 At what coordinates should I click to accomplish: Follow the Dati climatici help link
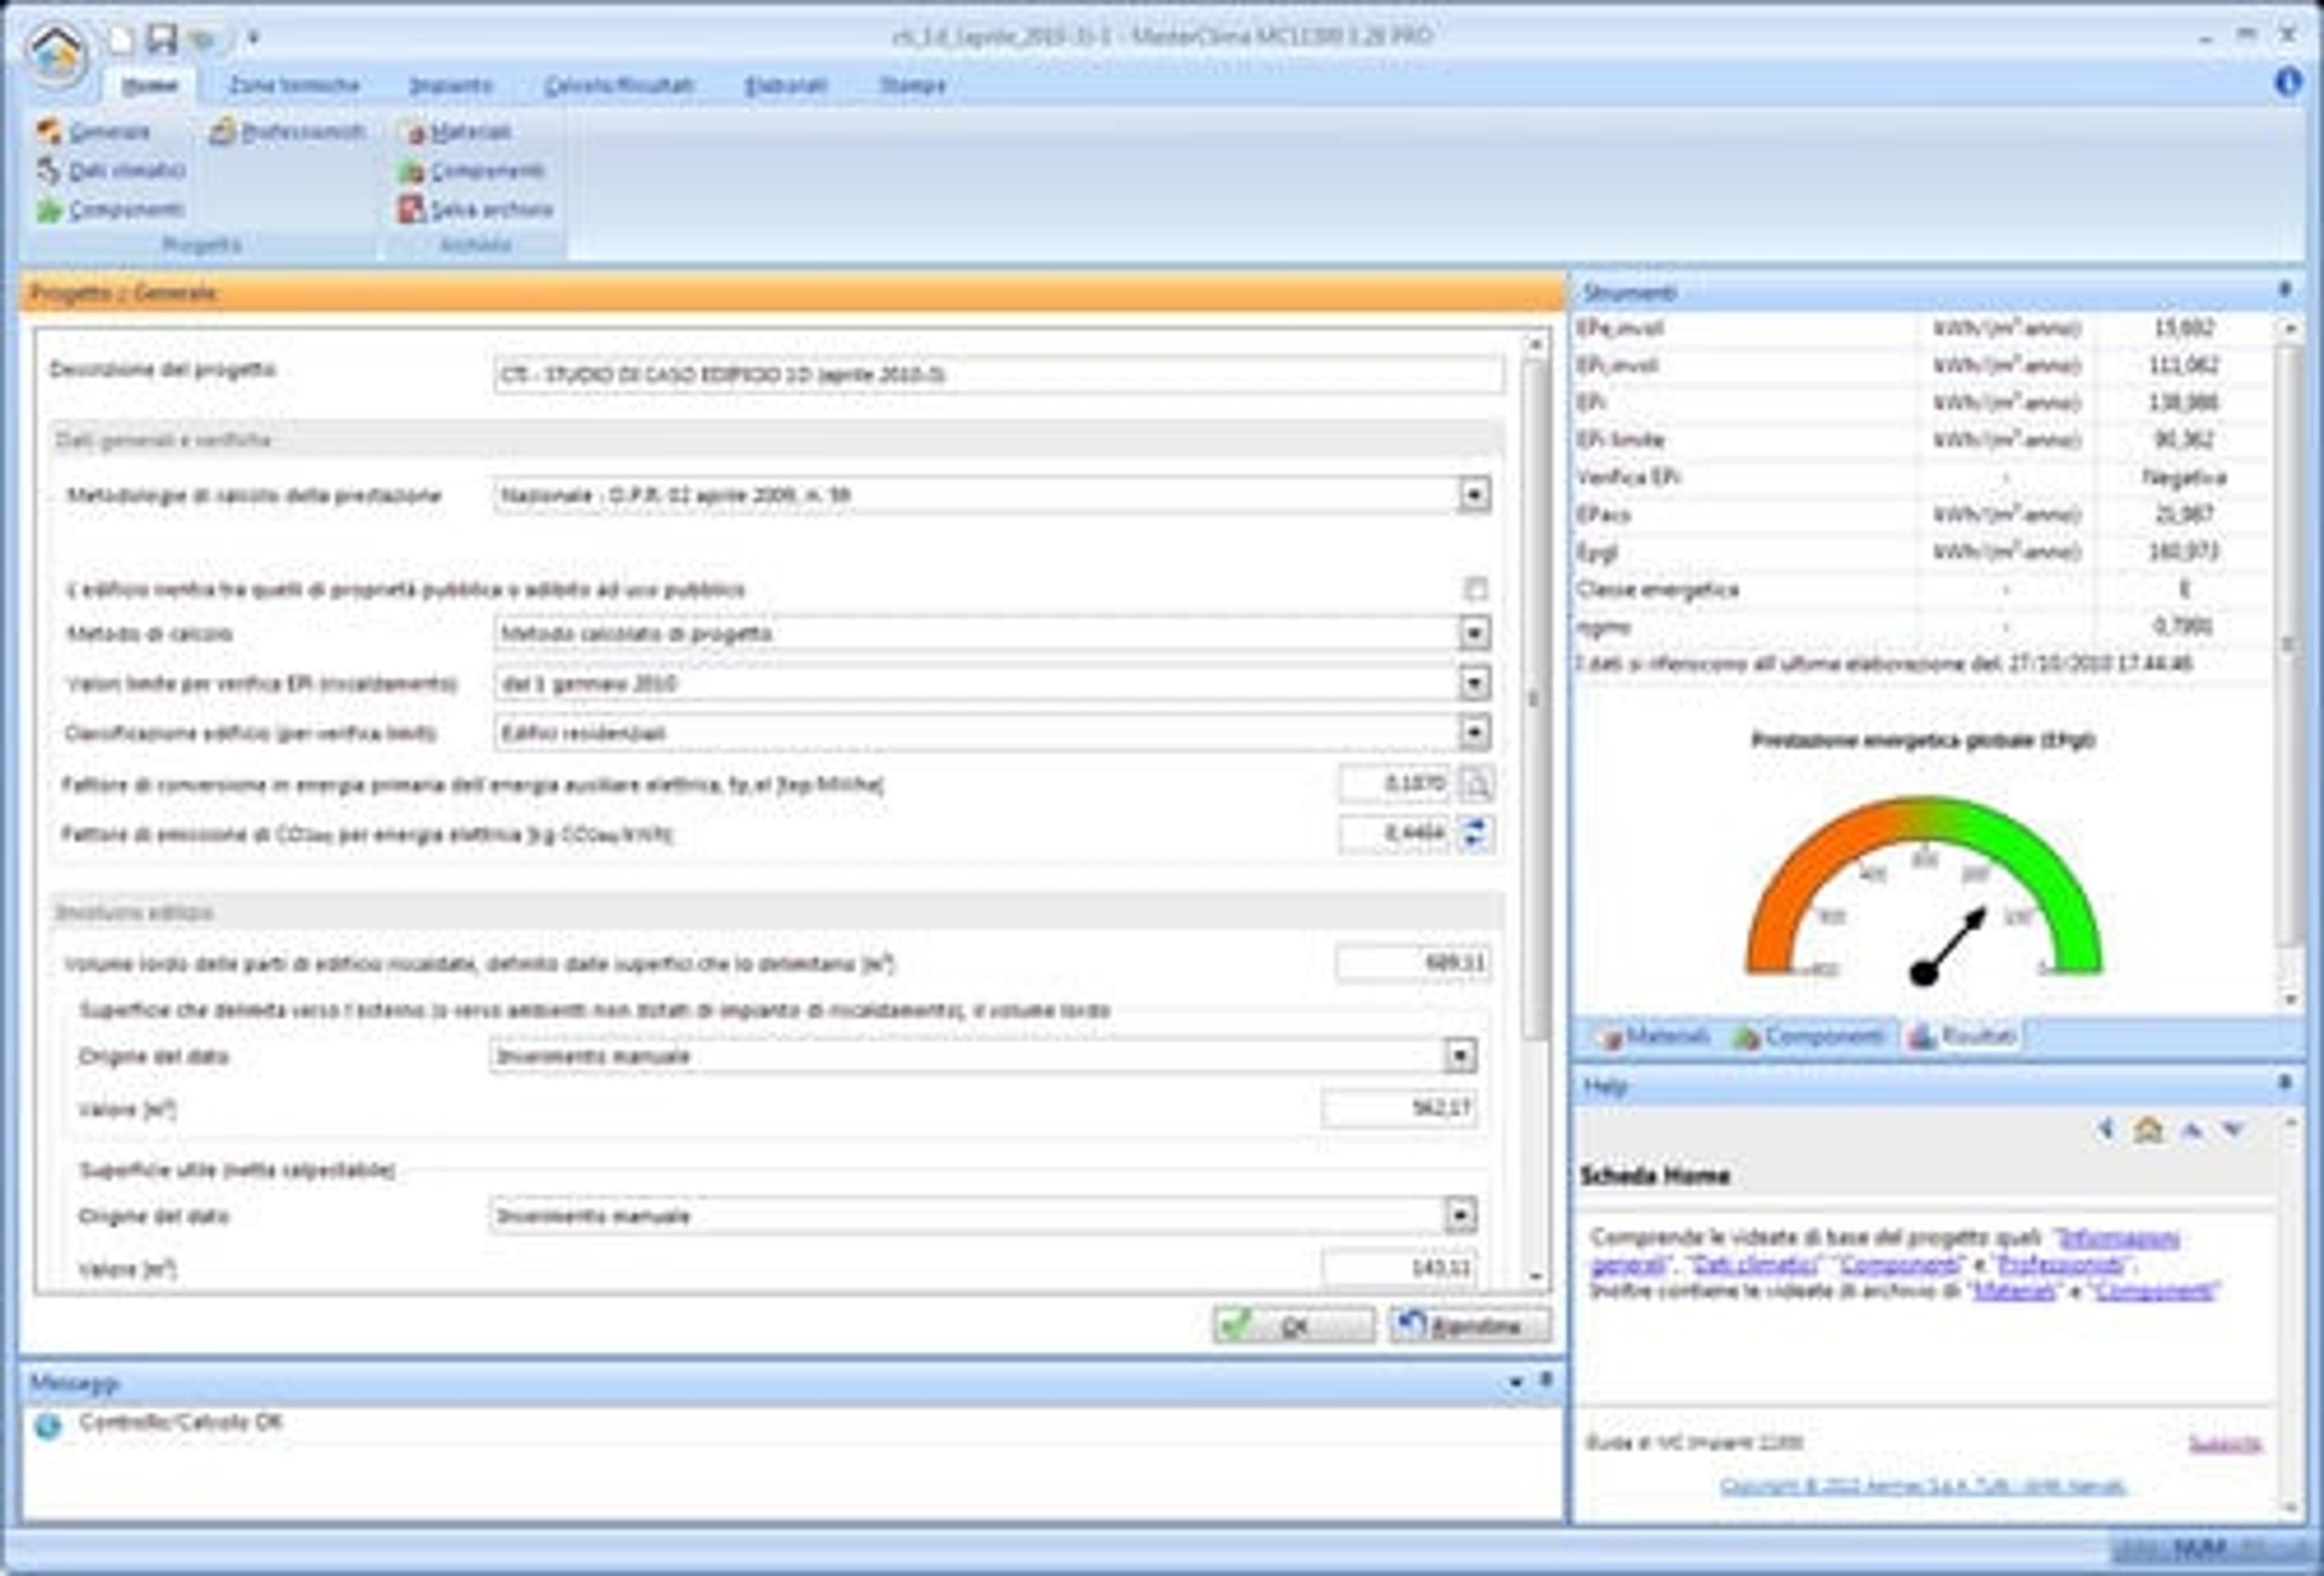[1755, 1264]
